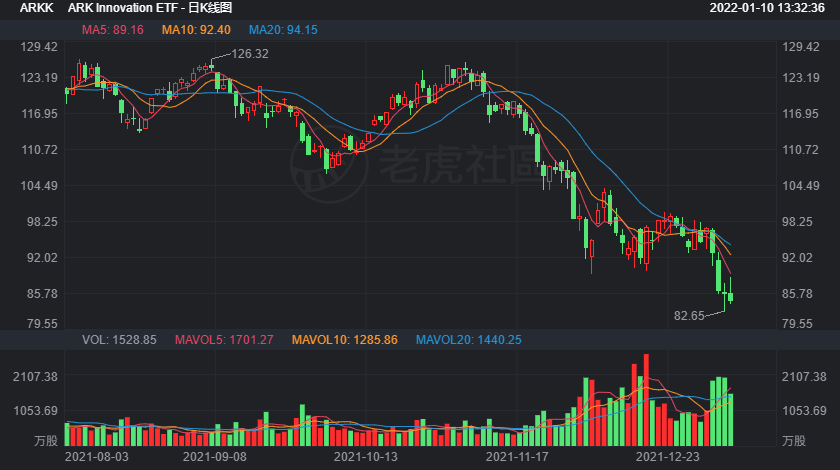This screenshot has height=470, width=840.
Task: Click the ARKK ticker symbol
Action: point(36,8)
